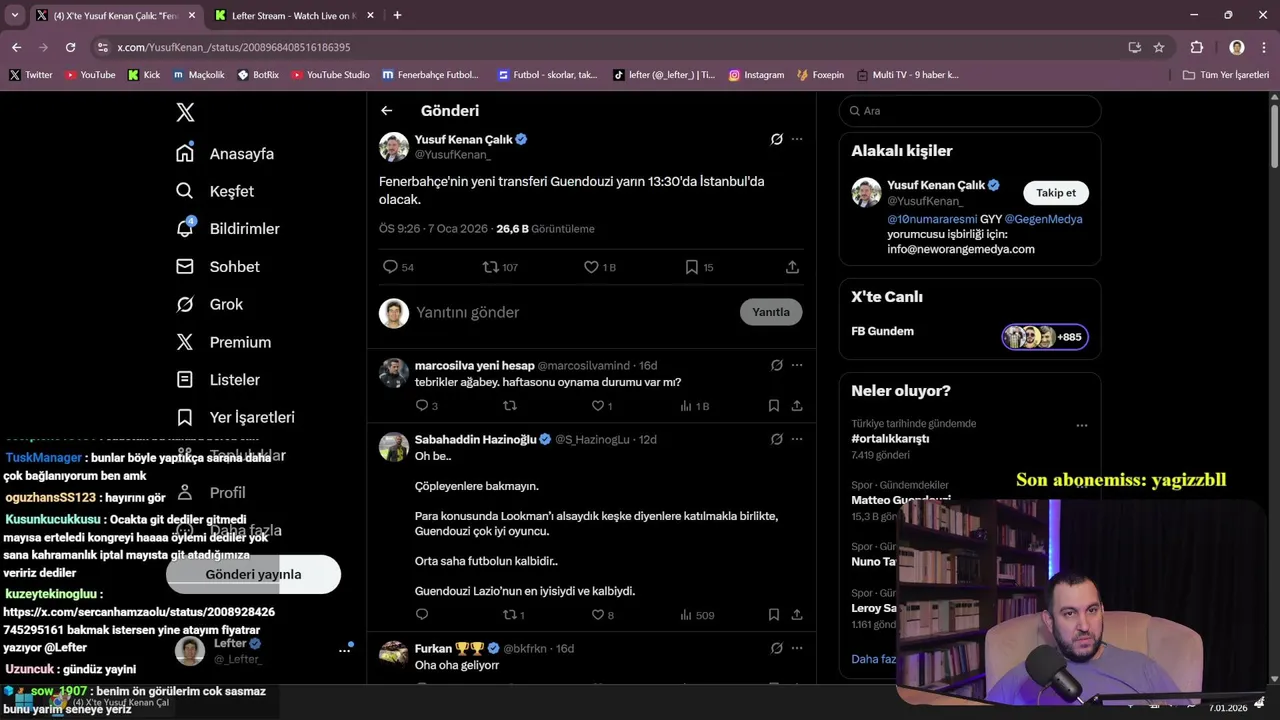This screenshot has height=720, width=1280.
Task: Open Sohbet messages
Action: [218, 267]
